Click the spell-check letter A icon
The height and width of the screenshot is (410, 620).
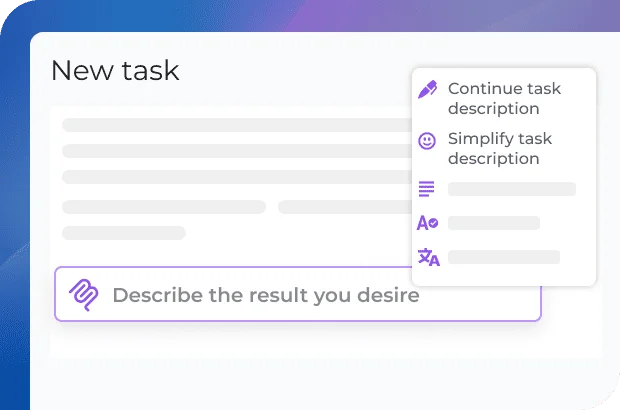click(x=427, y=223)
